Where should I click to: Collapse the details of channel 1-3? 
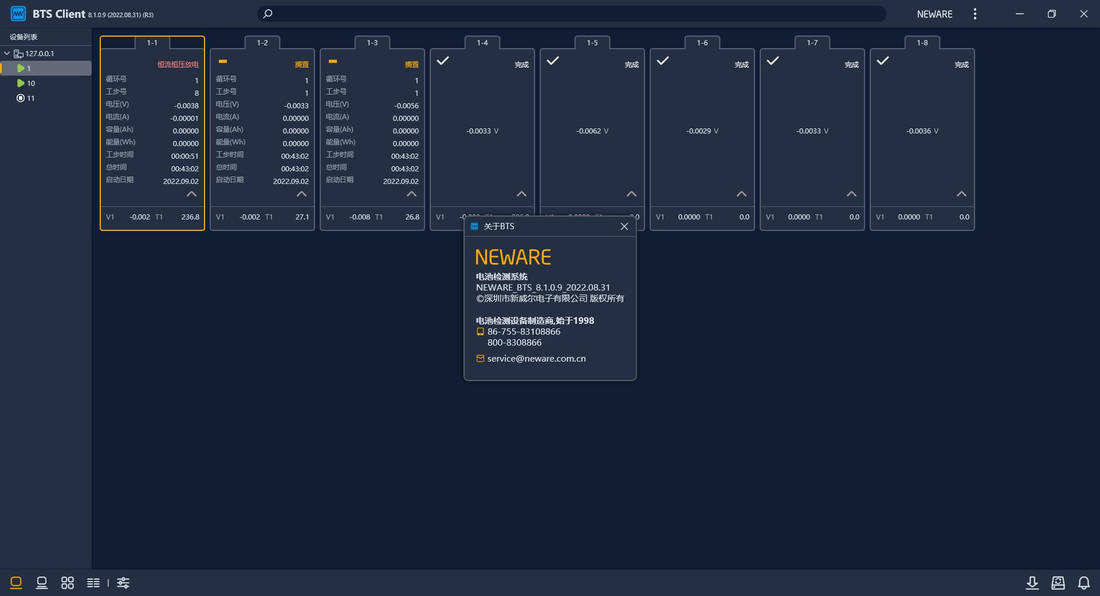tap(412, 194)
